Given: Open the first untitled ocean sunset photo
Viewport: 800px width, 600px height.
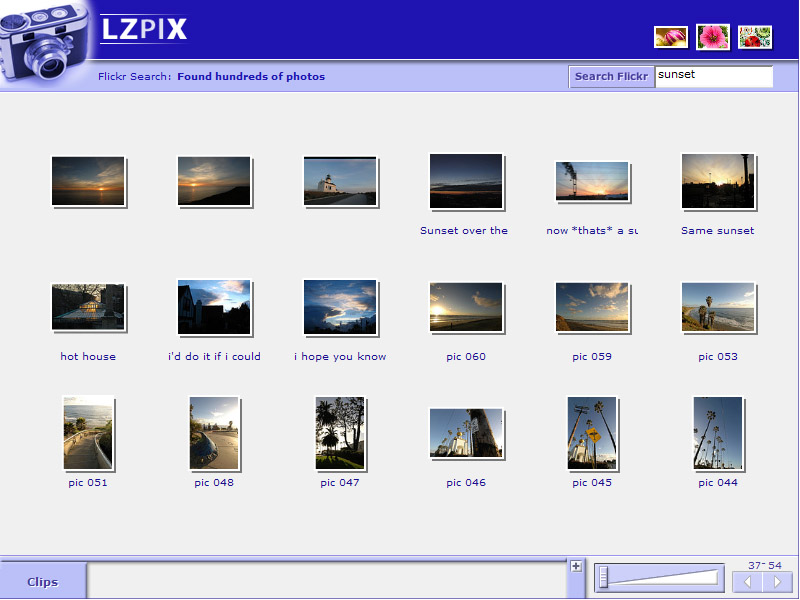Looking at the screenshot, I should click(88, 181).
